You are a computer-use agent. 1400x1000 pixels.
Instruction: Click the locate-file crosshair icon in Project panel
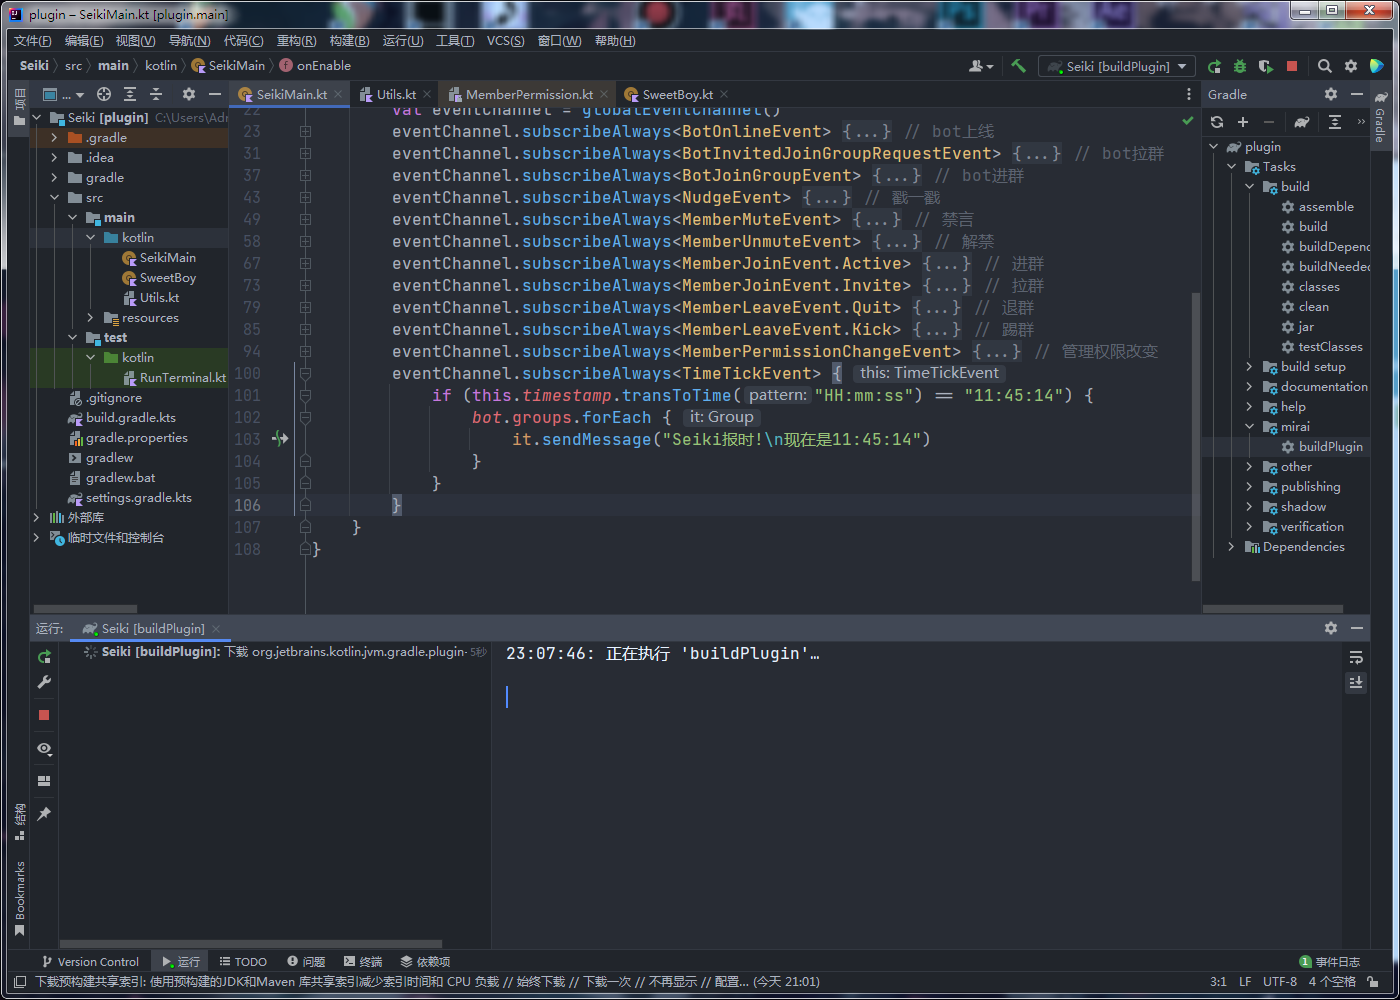pos(104,94)
